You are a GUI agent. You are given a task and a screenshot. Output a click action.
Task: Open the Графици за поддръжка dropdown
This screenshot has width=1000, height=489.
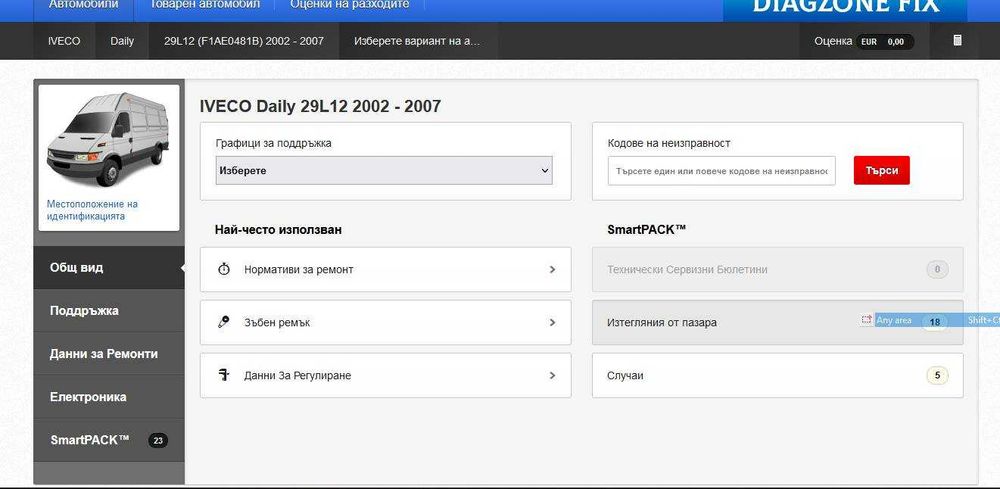(385, 170)
